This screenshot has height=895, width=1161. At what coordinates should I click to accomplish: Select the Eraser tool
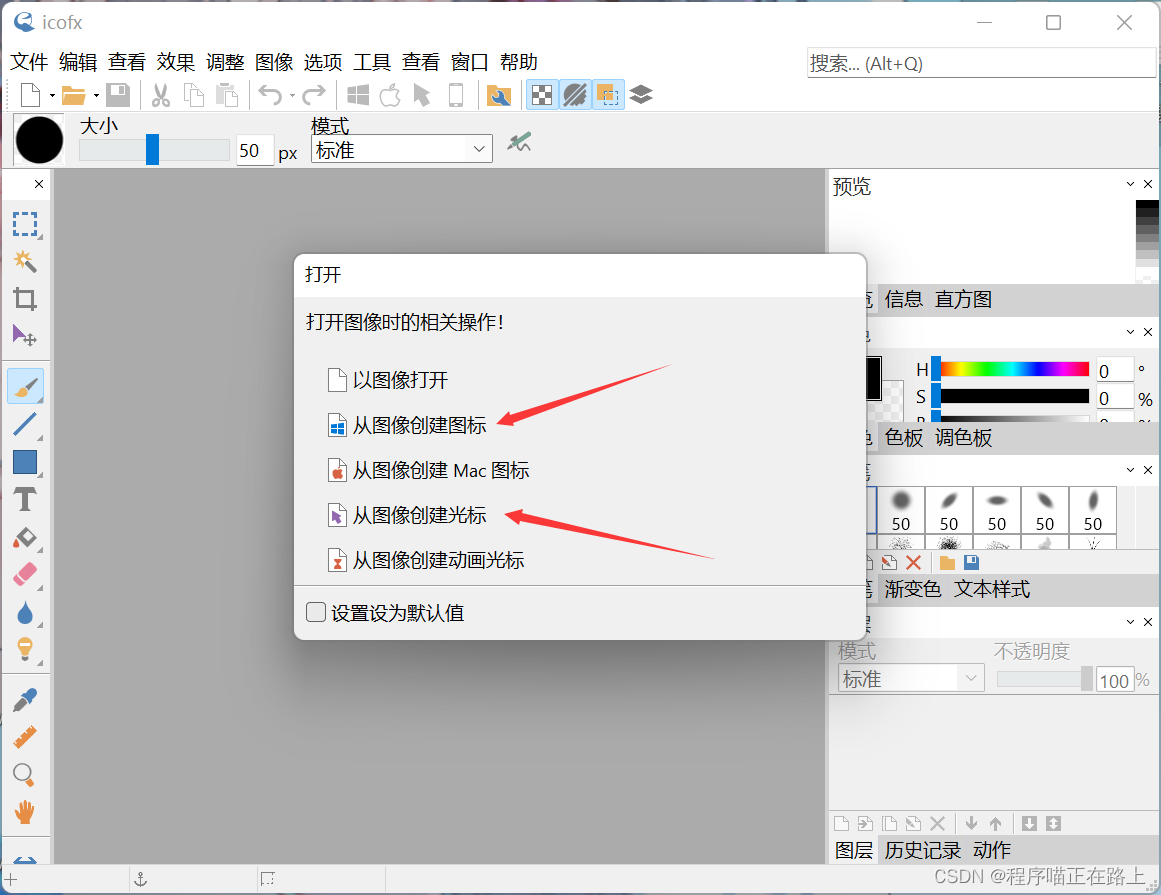[26, 574]
